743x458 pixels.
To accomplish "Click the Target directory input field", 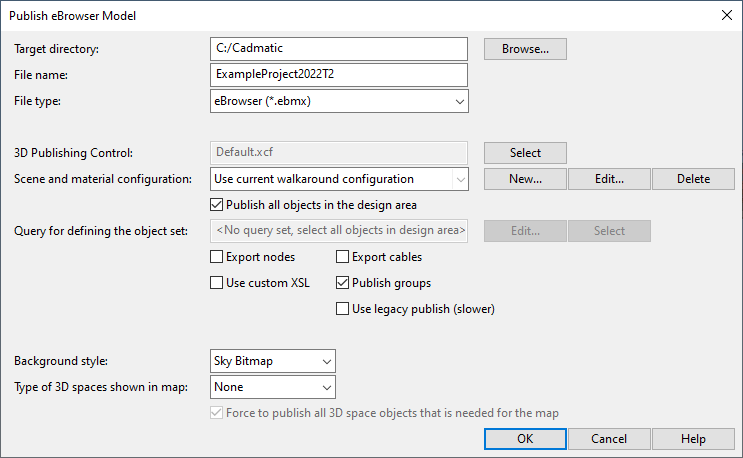I will point(339,49).
